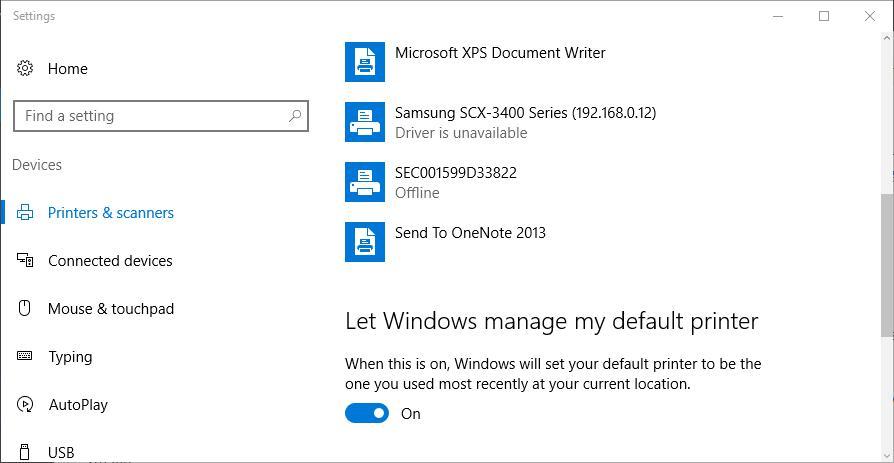Click the AutoPlay icon

click(25, 404)
